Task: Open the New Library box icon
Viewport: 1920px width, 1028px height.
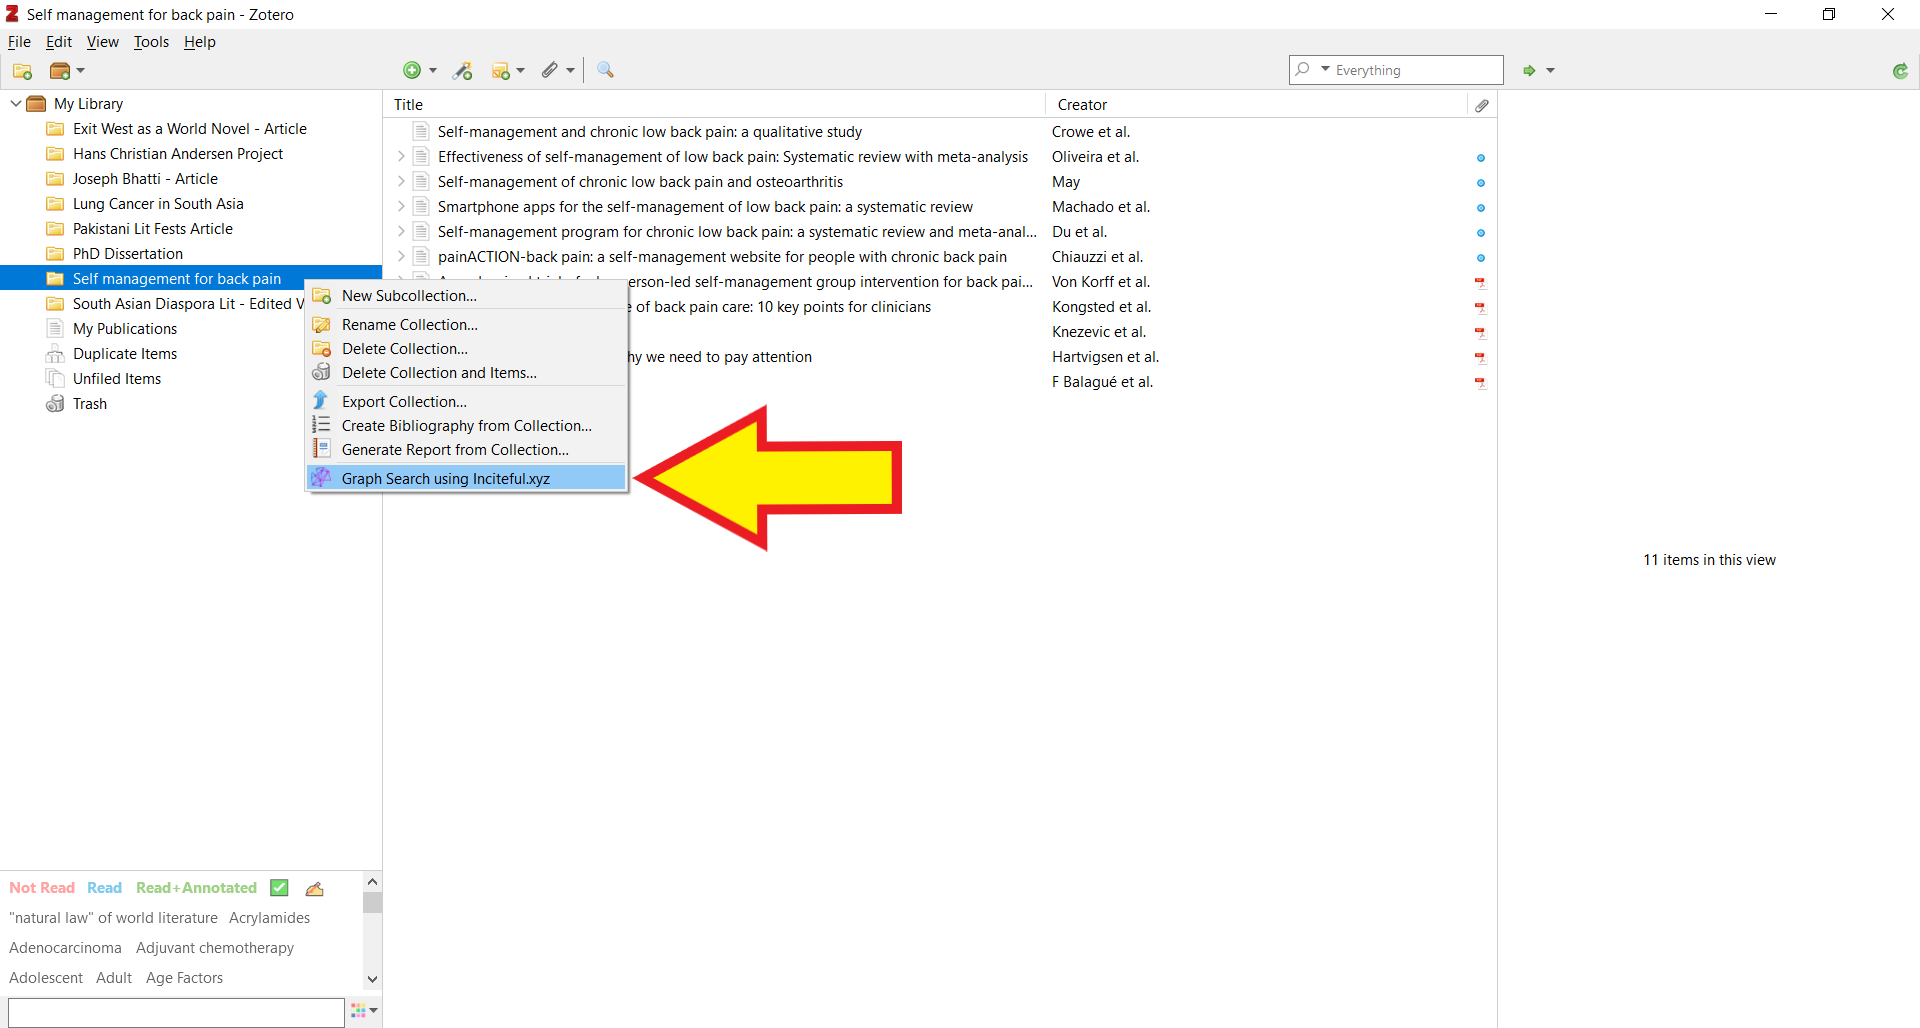Action: click(x=60, y=71)
